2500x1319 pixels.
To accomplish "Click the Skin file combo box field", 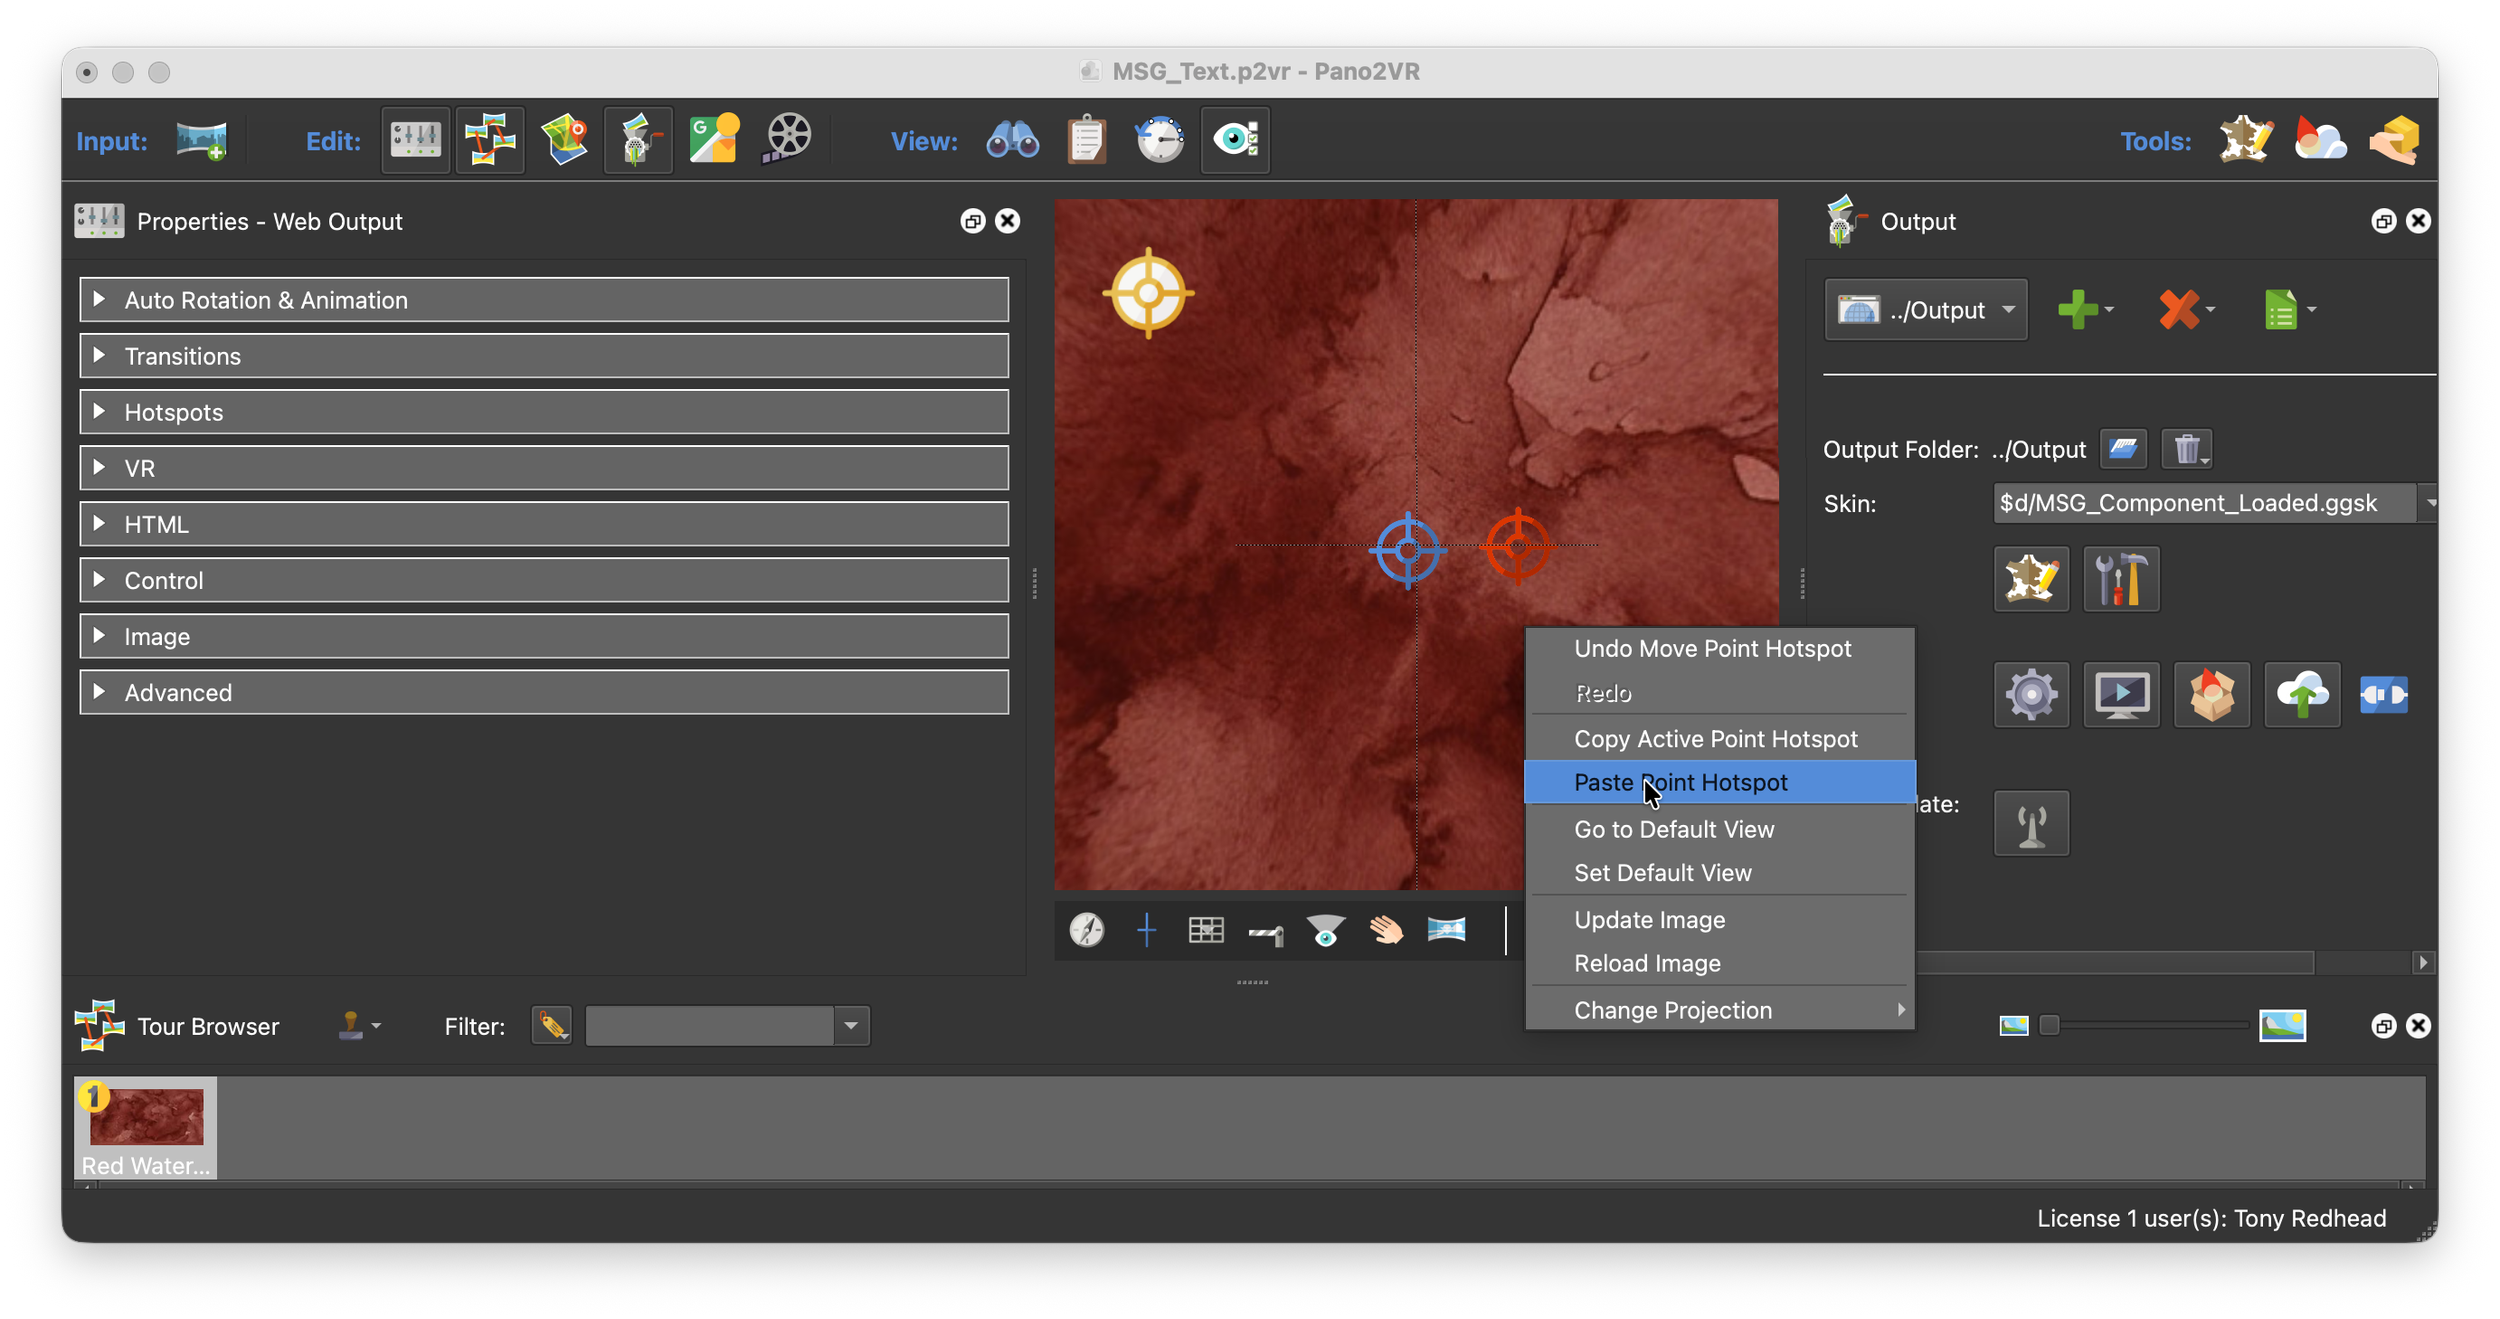I will coord(2206,503).
